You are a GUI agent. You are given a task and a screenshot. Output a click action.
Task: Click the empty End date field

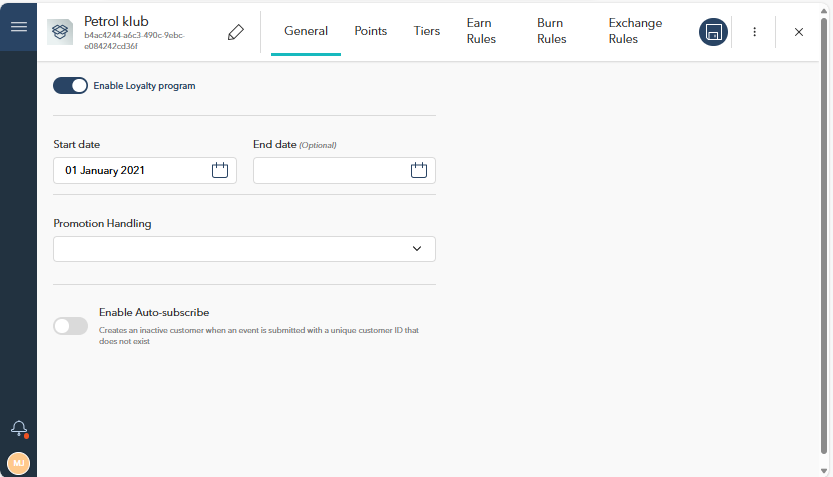344,171
